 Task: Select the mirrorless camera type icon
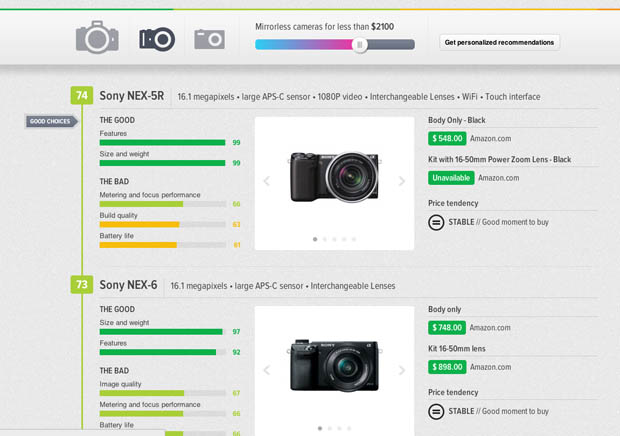click(x=157, y=39)
